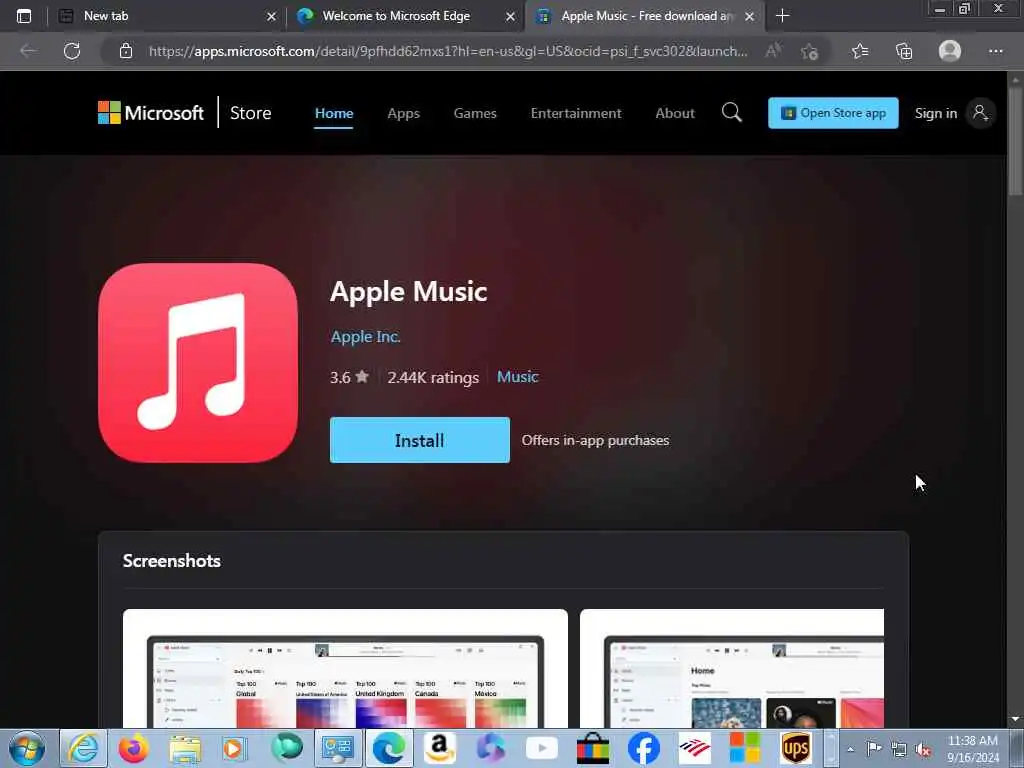
Task: Open the Microsoft Store bag taskbar icon
Action: tap(592, 748)
